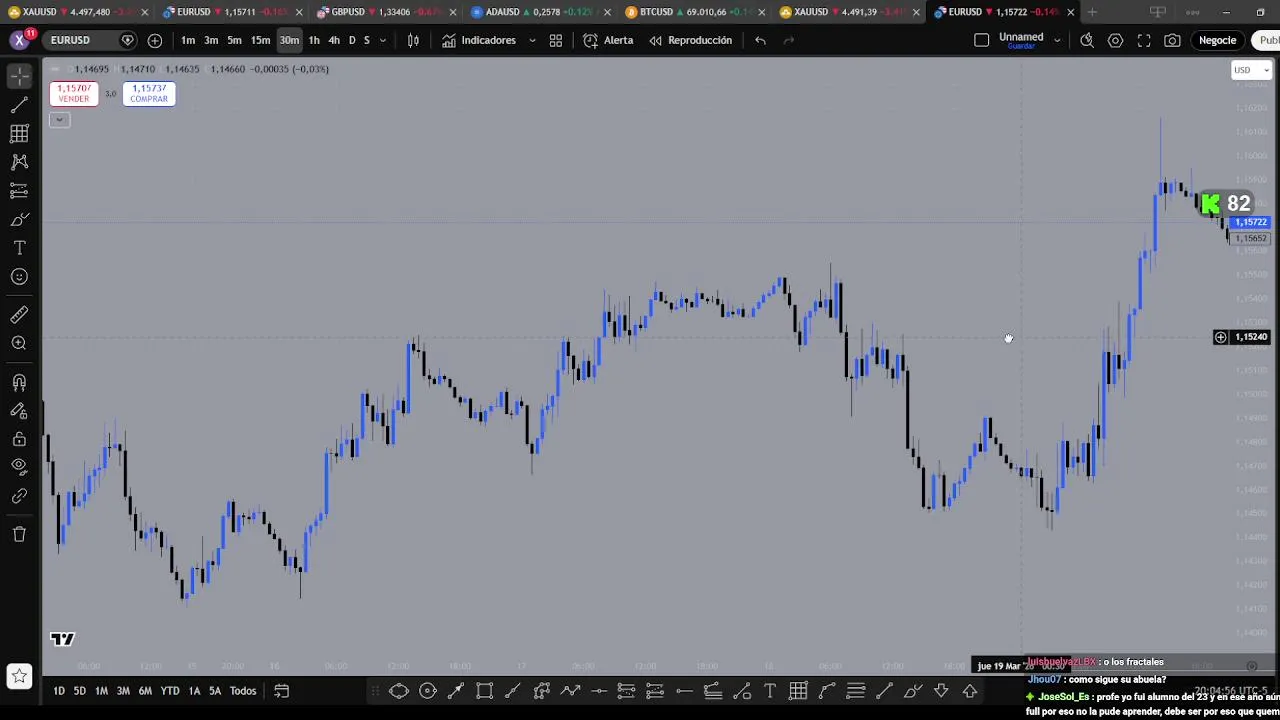Viewport: 1280px width, 720px height.
Task: Open go-to-date calendar icon
Action: 282,691
